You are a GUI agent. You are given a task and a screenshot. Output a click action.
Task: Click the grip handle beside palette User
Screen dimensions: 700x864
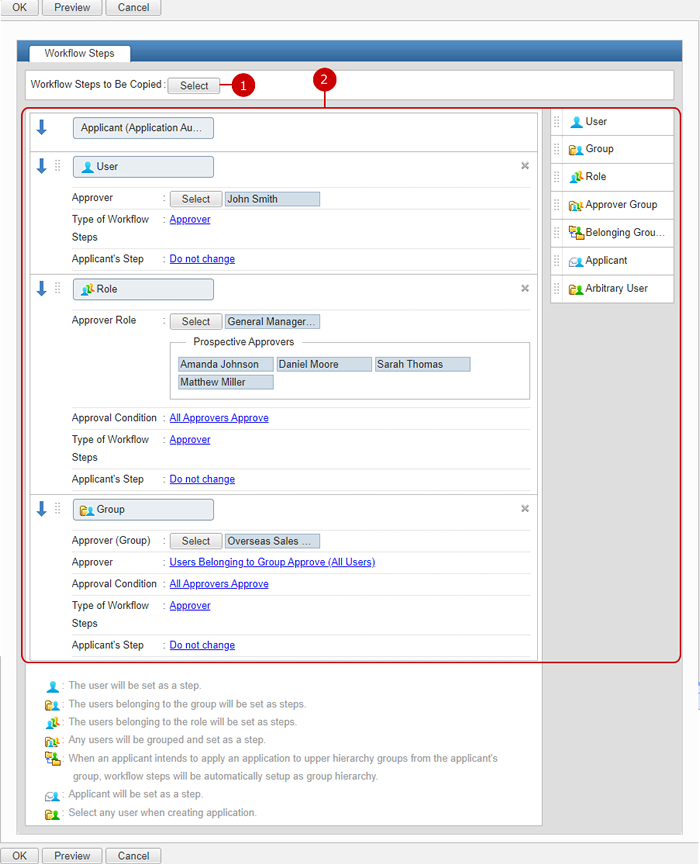tap(557, 122)
